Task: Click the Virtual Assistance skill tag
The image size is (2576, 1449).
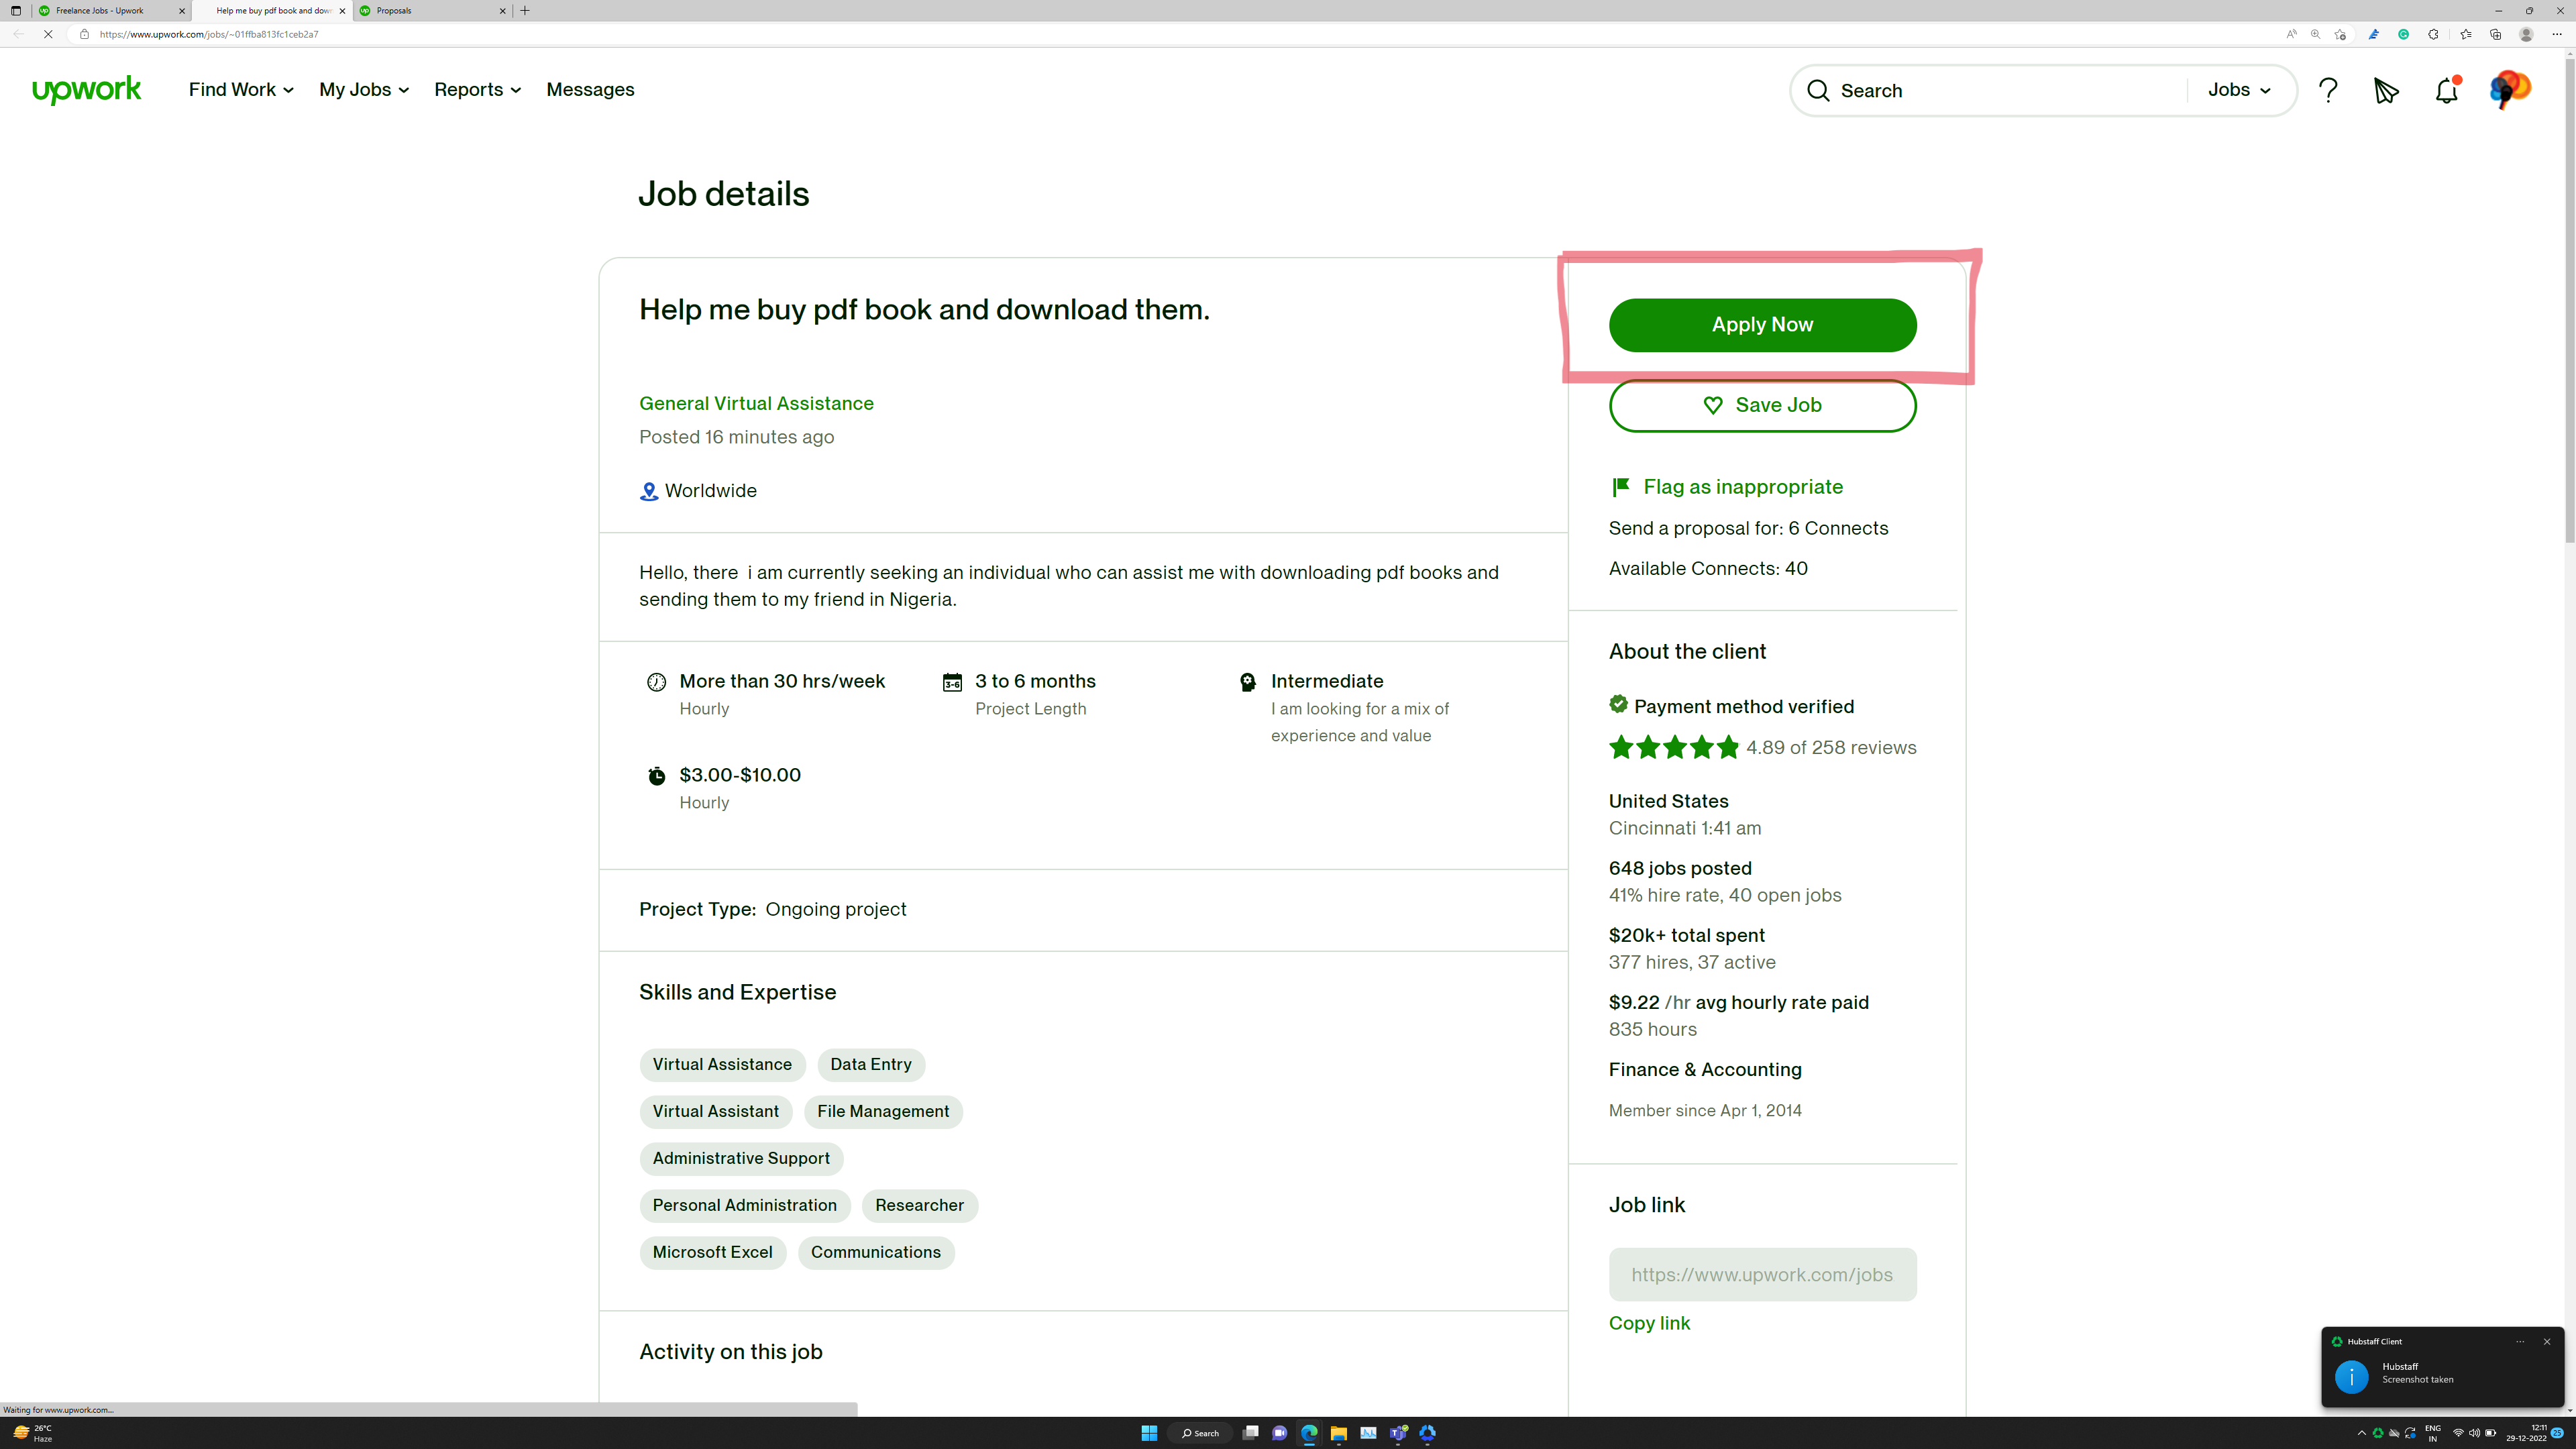Action: pos(722,1065)
